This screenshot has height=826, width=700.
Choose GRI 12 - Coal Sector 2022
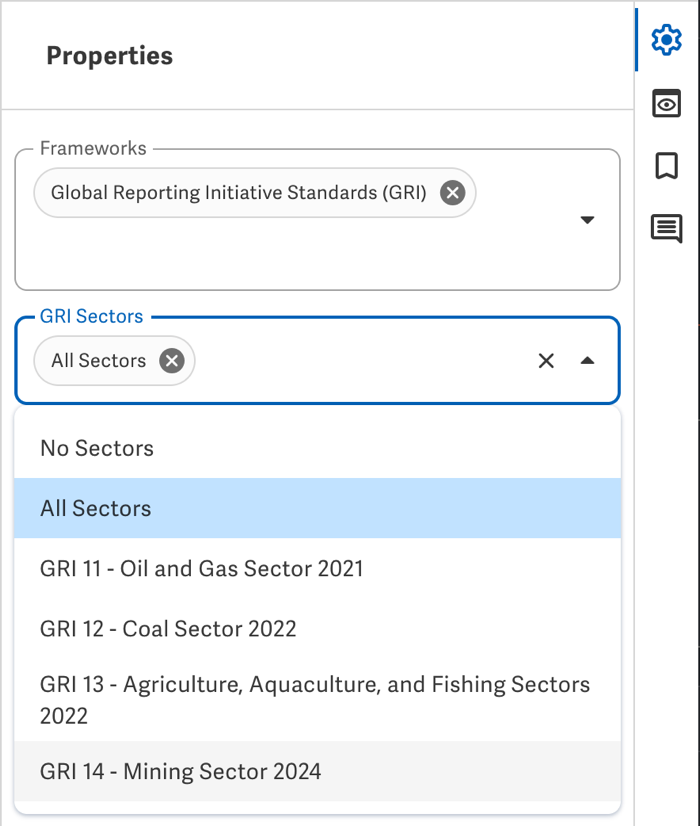pyautogui.click(x=318, y=628)
